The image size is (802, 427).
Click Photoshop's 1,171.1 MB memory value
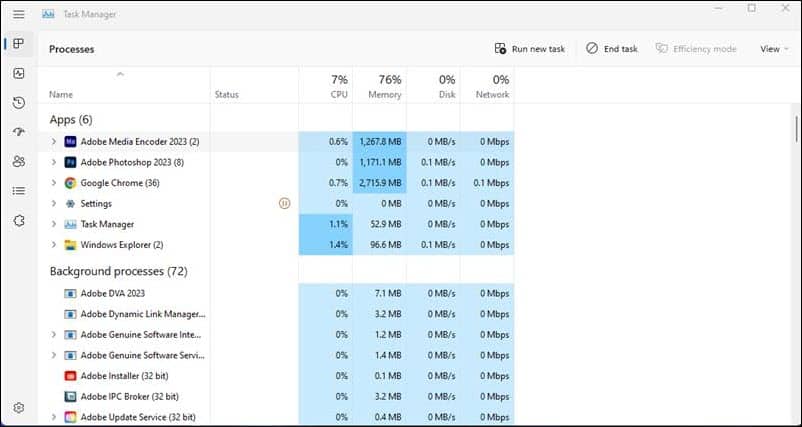pyautogui.click(x=380, y=162)
